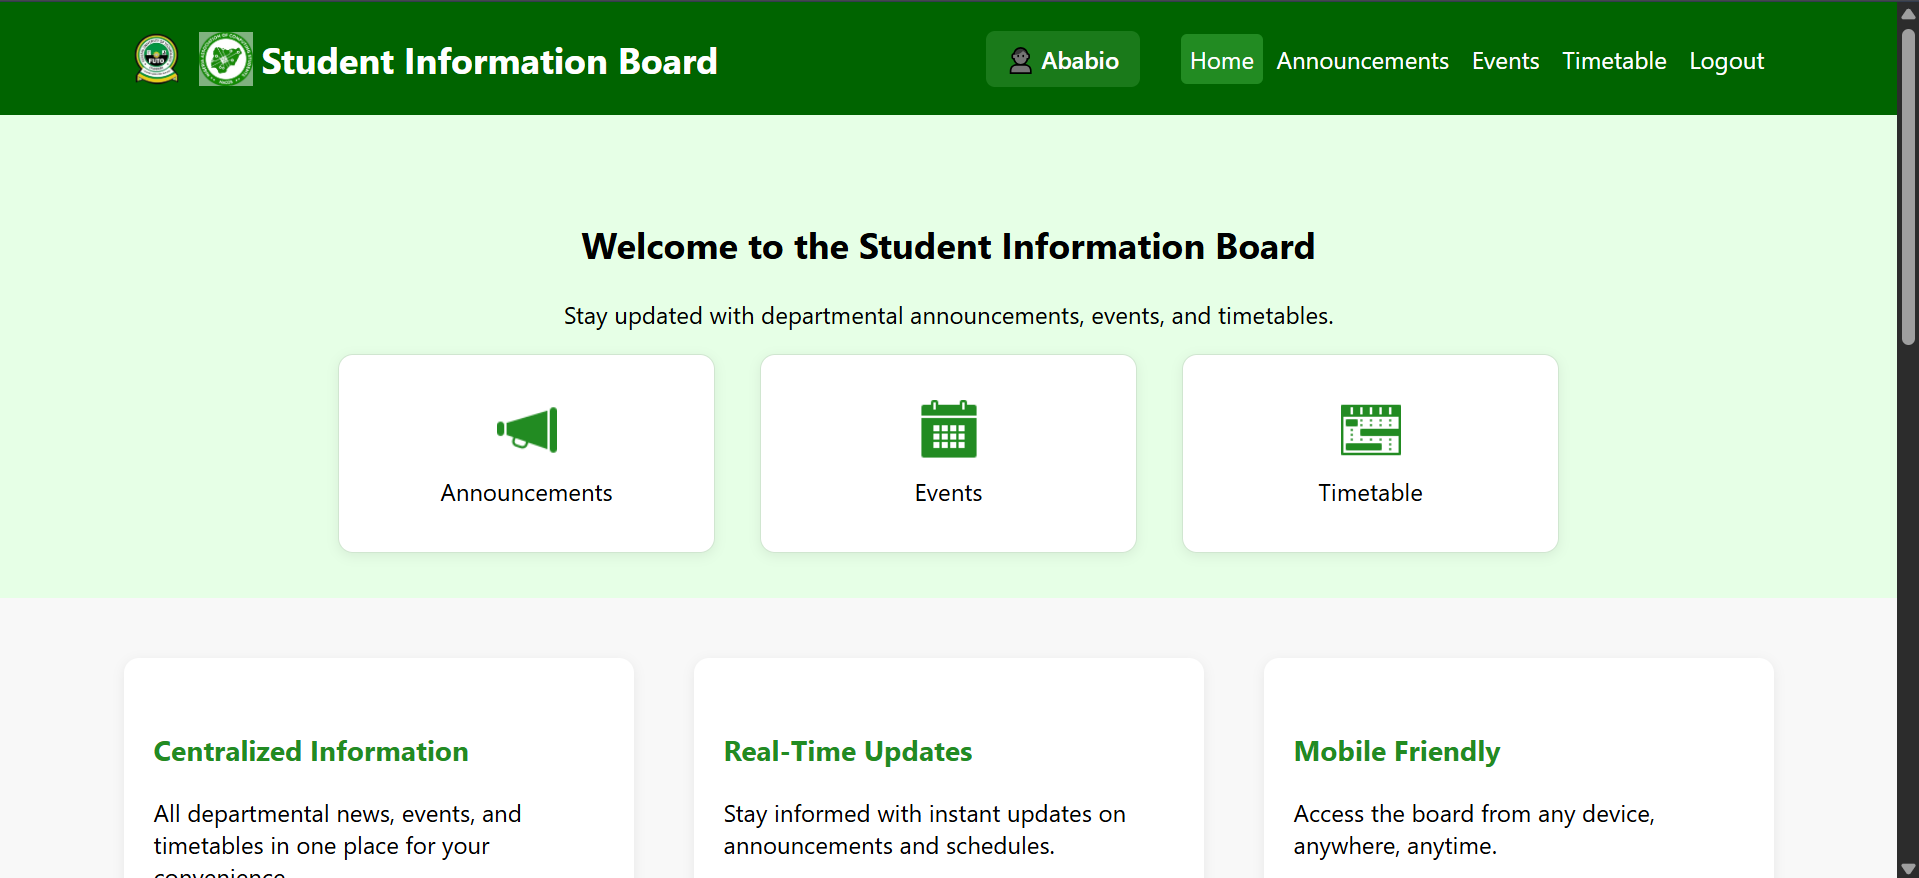The image size is (1919, 878).
Task: Click the 'Access the board from any device' text
Action: point(1474,830)
